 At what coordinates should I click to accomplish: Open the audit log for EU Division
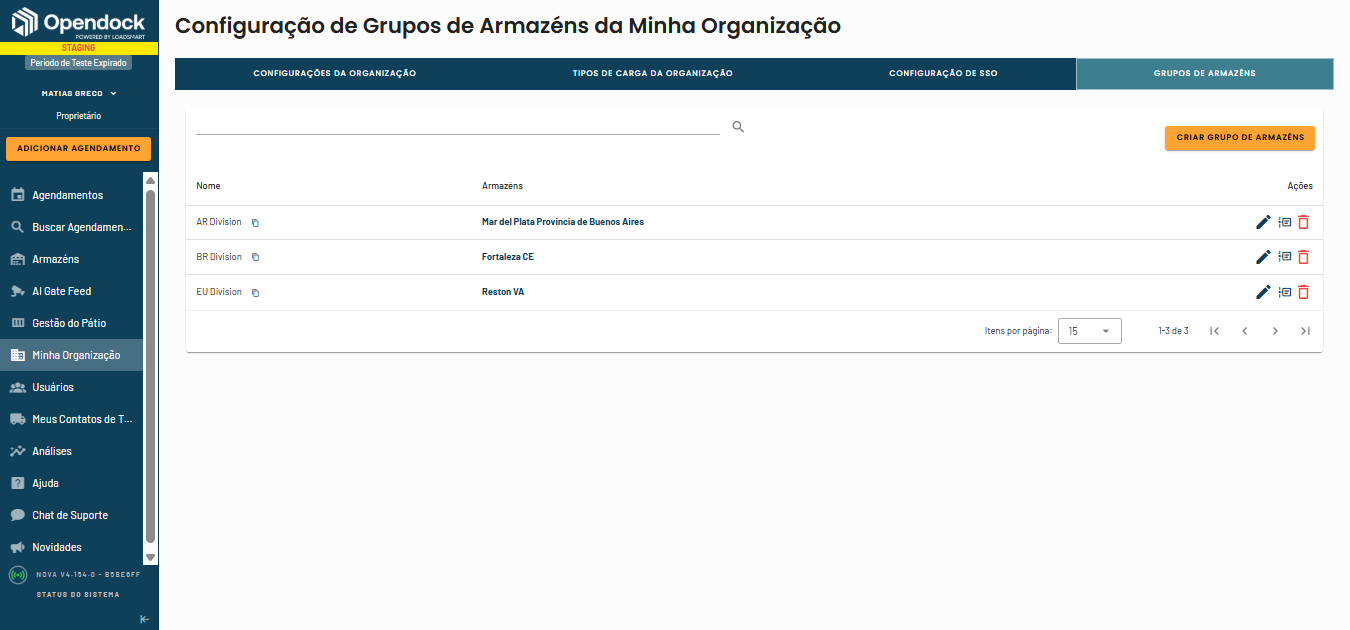click(1285, 292)
